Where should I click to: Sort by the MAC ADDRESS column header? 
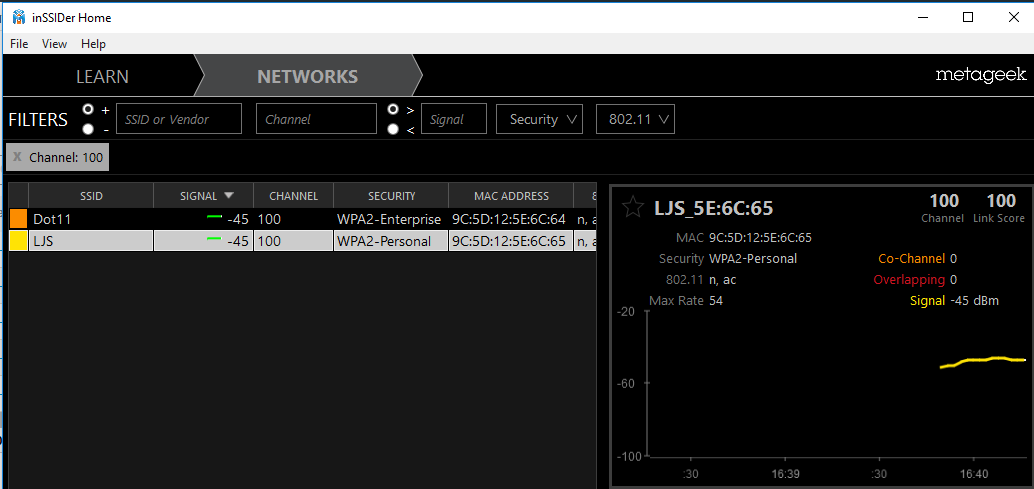(511, 196)
